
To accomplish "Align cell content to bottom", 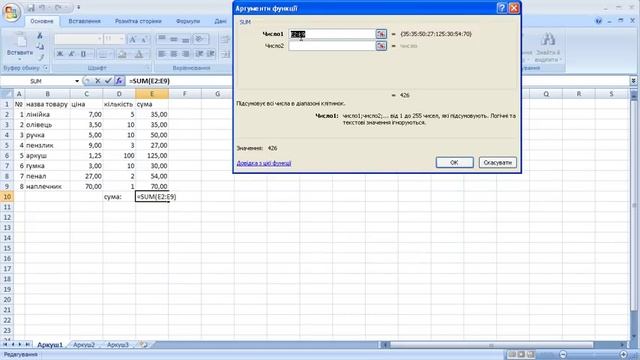I will (x=186, y=39).
